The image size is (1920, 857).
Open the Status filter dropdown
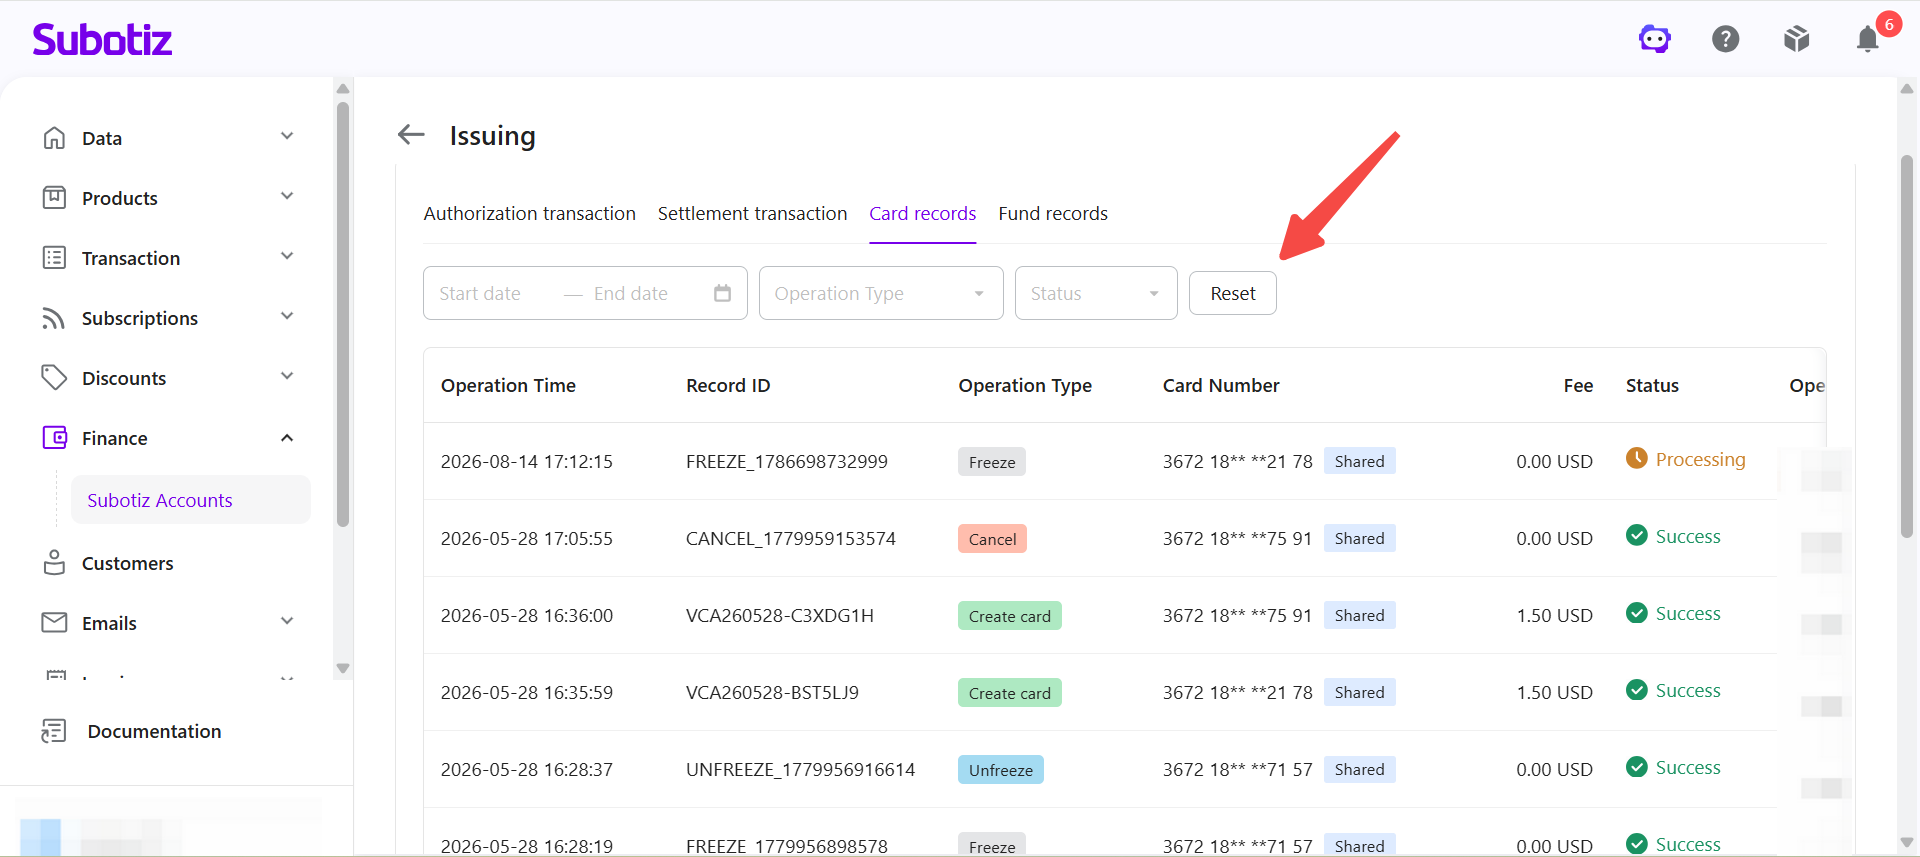click(x=1096, y=293)
